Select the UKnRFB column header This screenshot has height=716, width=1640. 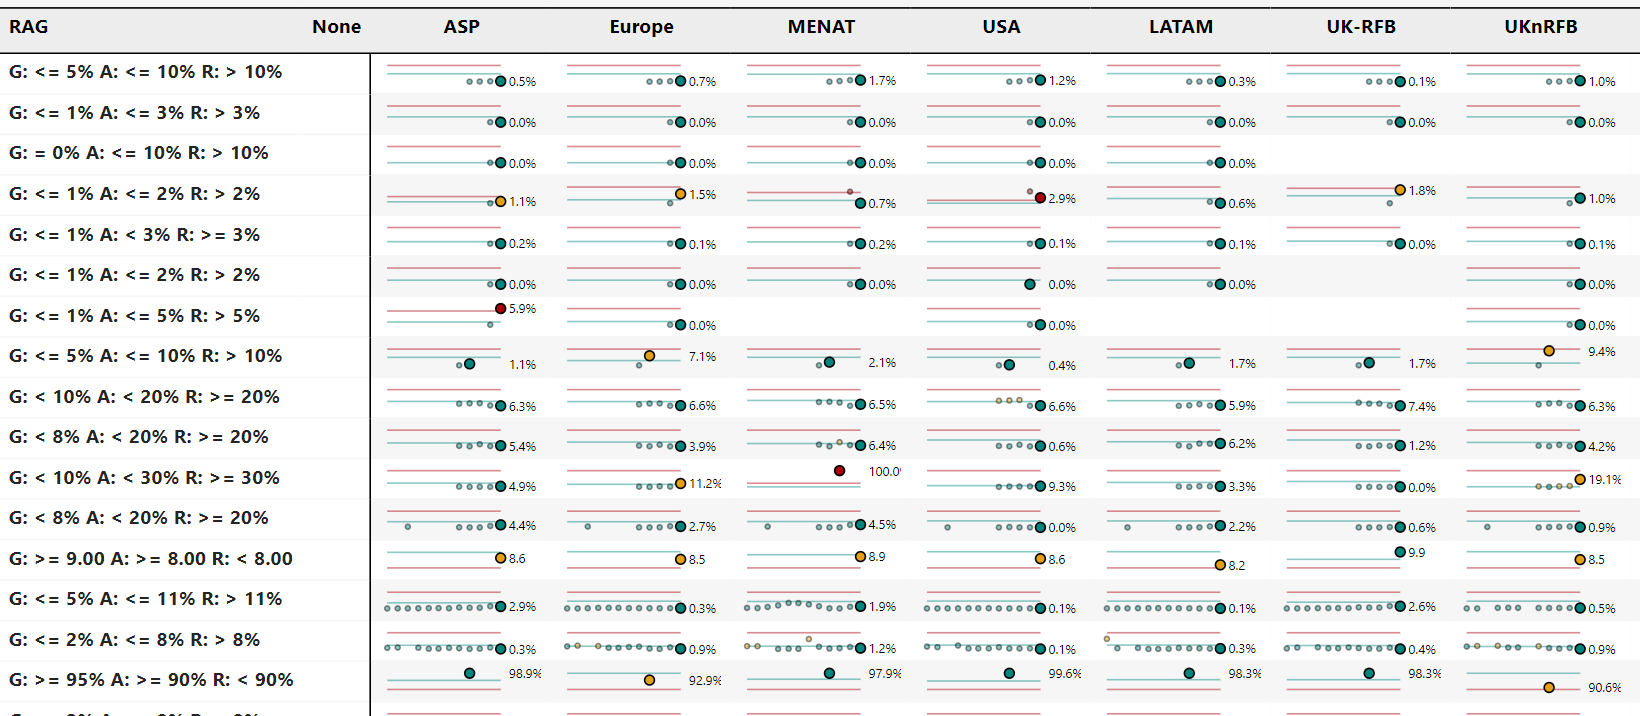point(1541,27)
